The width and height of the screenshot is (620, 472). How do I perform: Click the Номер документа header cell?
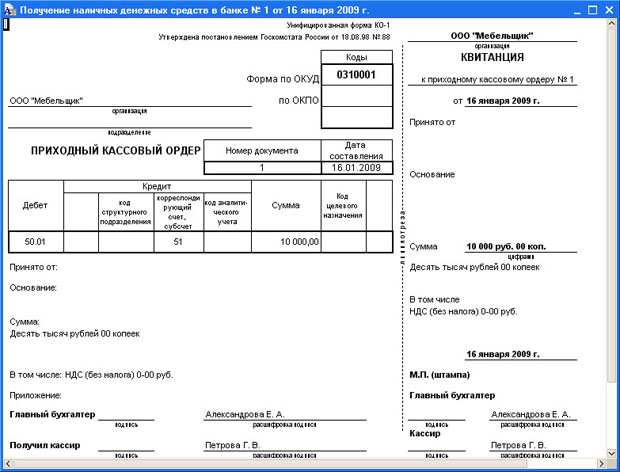pyautogui.click(x=263, y=151)
